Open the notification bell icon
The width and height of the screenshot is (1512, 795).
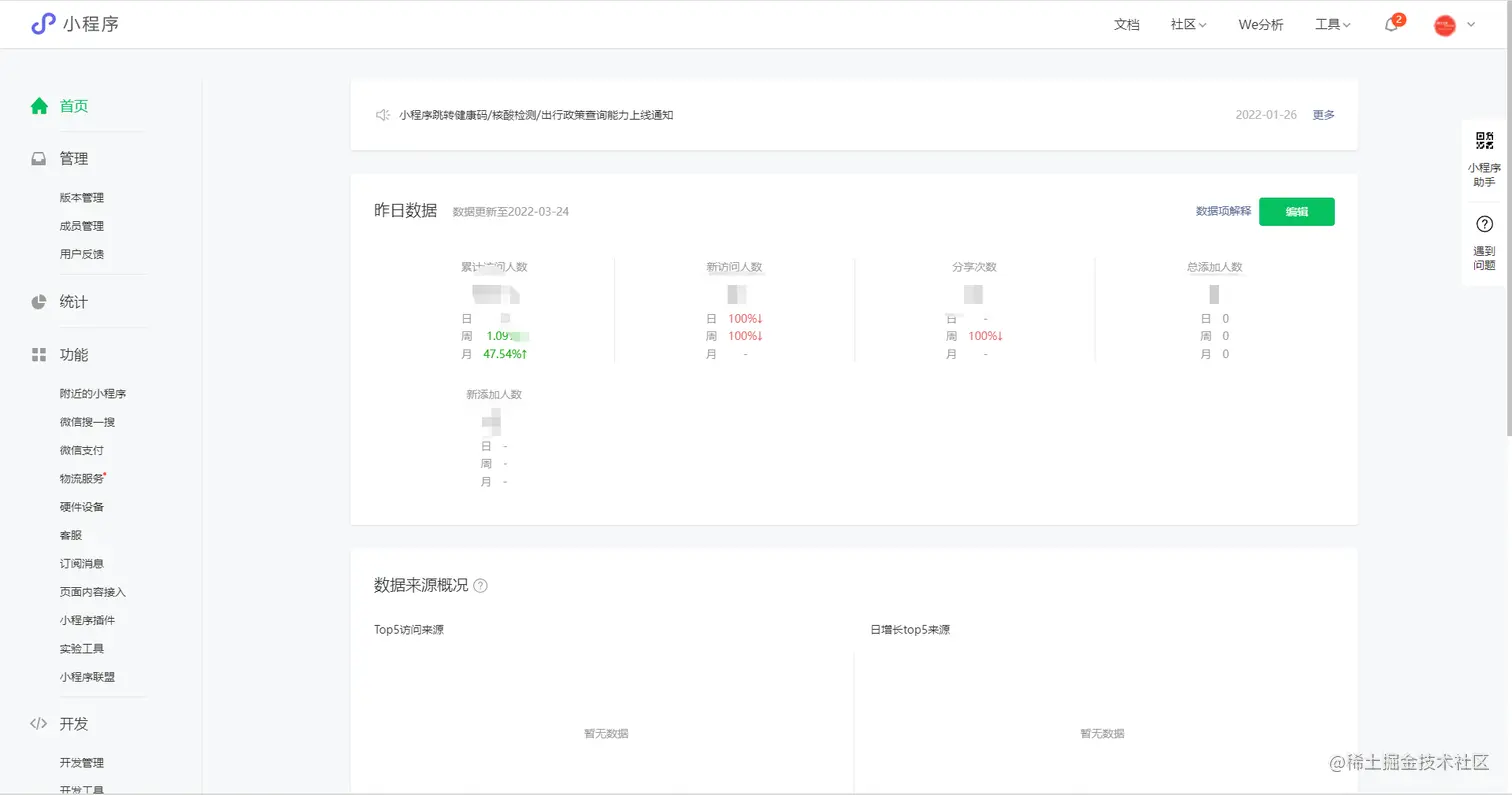tap(1391, 25)
